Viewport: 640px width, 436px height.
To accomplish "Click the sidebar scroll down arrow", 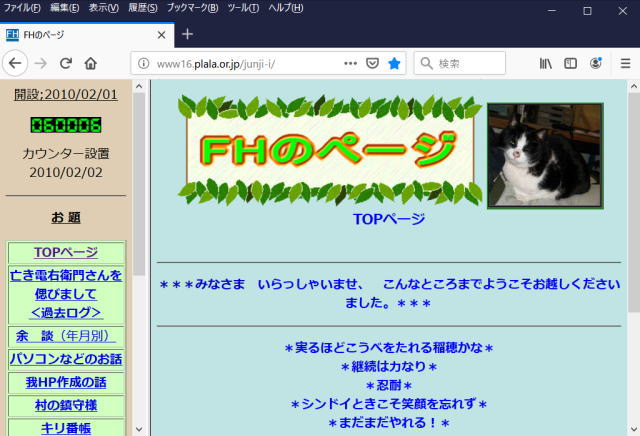I will click(139, 429).
